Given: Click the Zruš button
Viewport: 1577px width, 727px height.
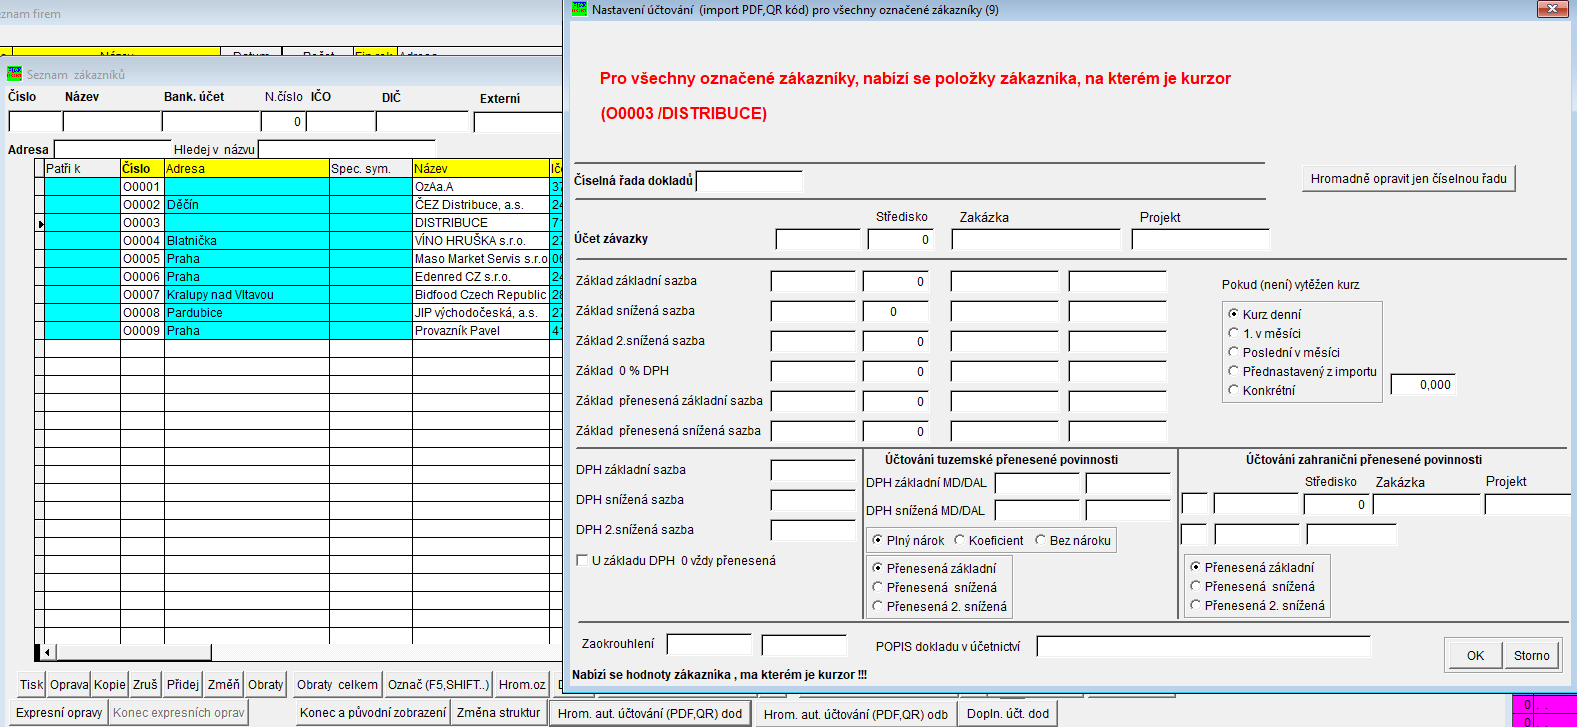Looking at the screenshot, I should pos(145,684).
